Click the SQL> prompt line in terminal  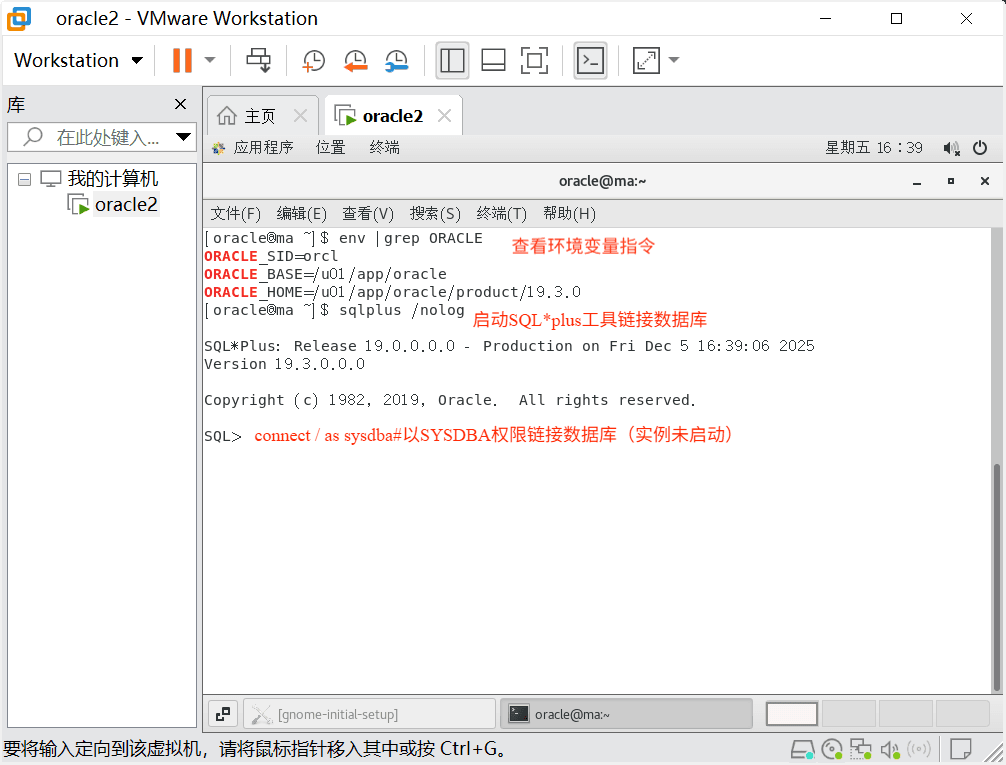pos(222,437)
